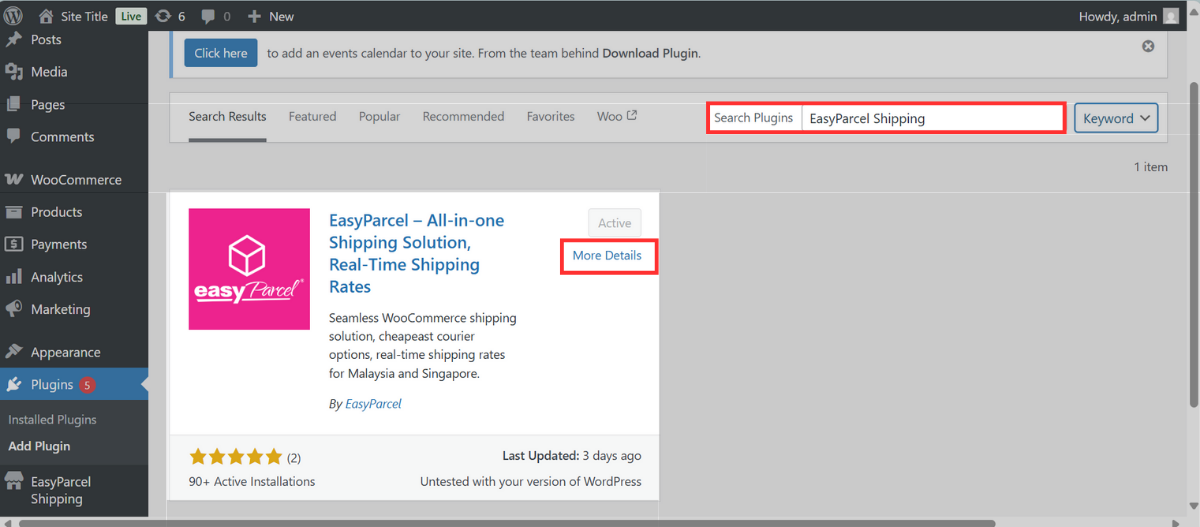Image resolution: width=1200 pixels, height=527 pixels.
Task: Click the blue Click here button
Action: click(221, 53)
